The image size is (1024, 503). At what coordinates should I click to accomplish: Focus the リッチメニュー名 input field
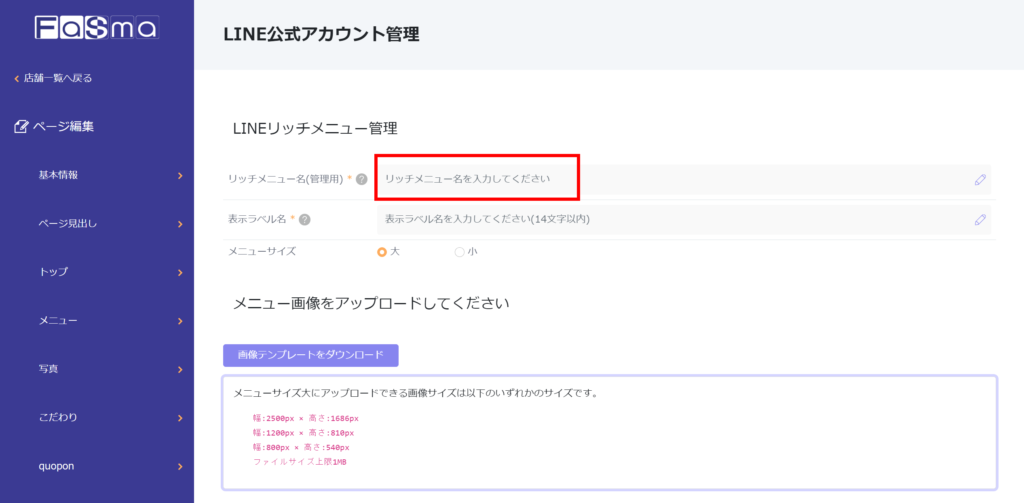pos(670,179)
